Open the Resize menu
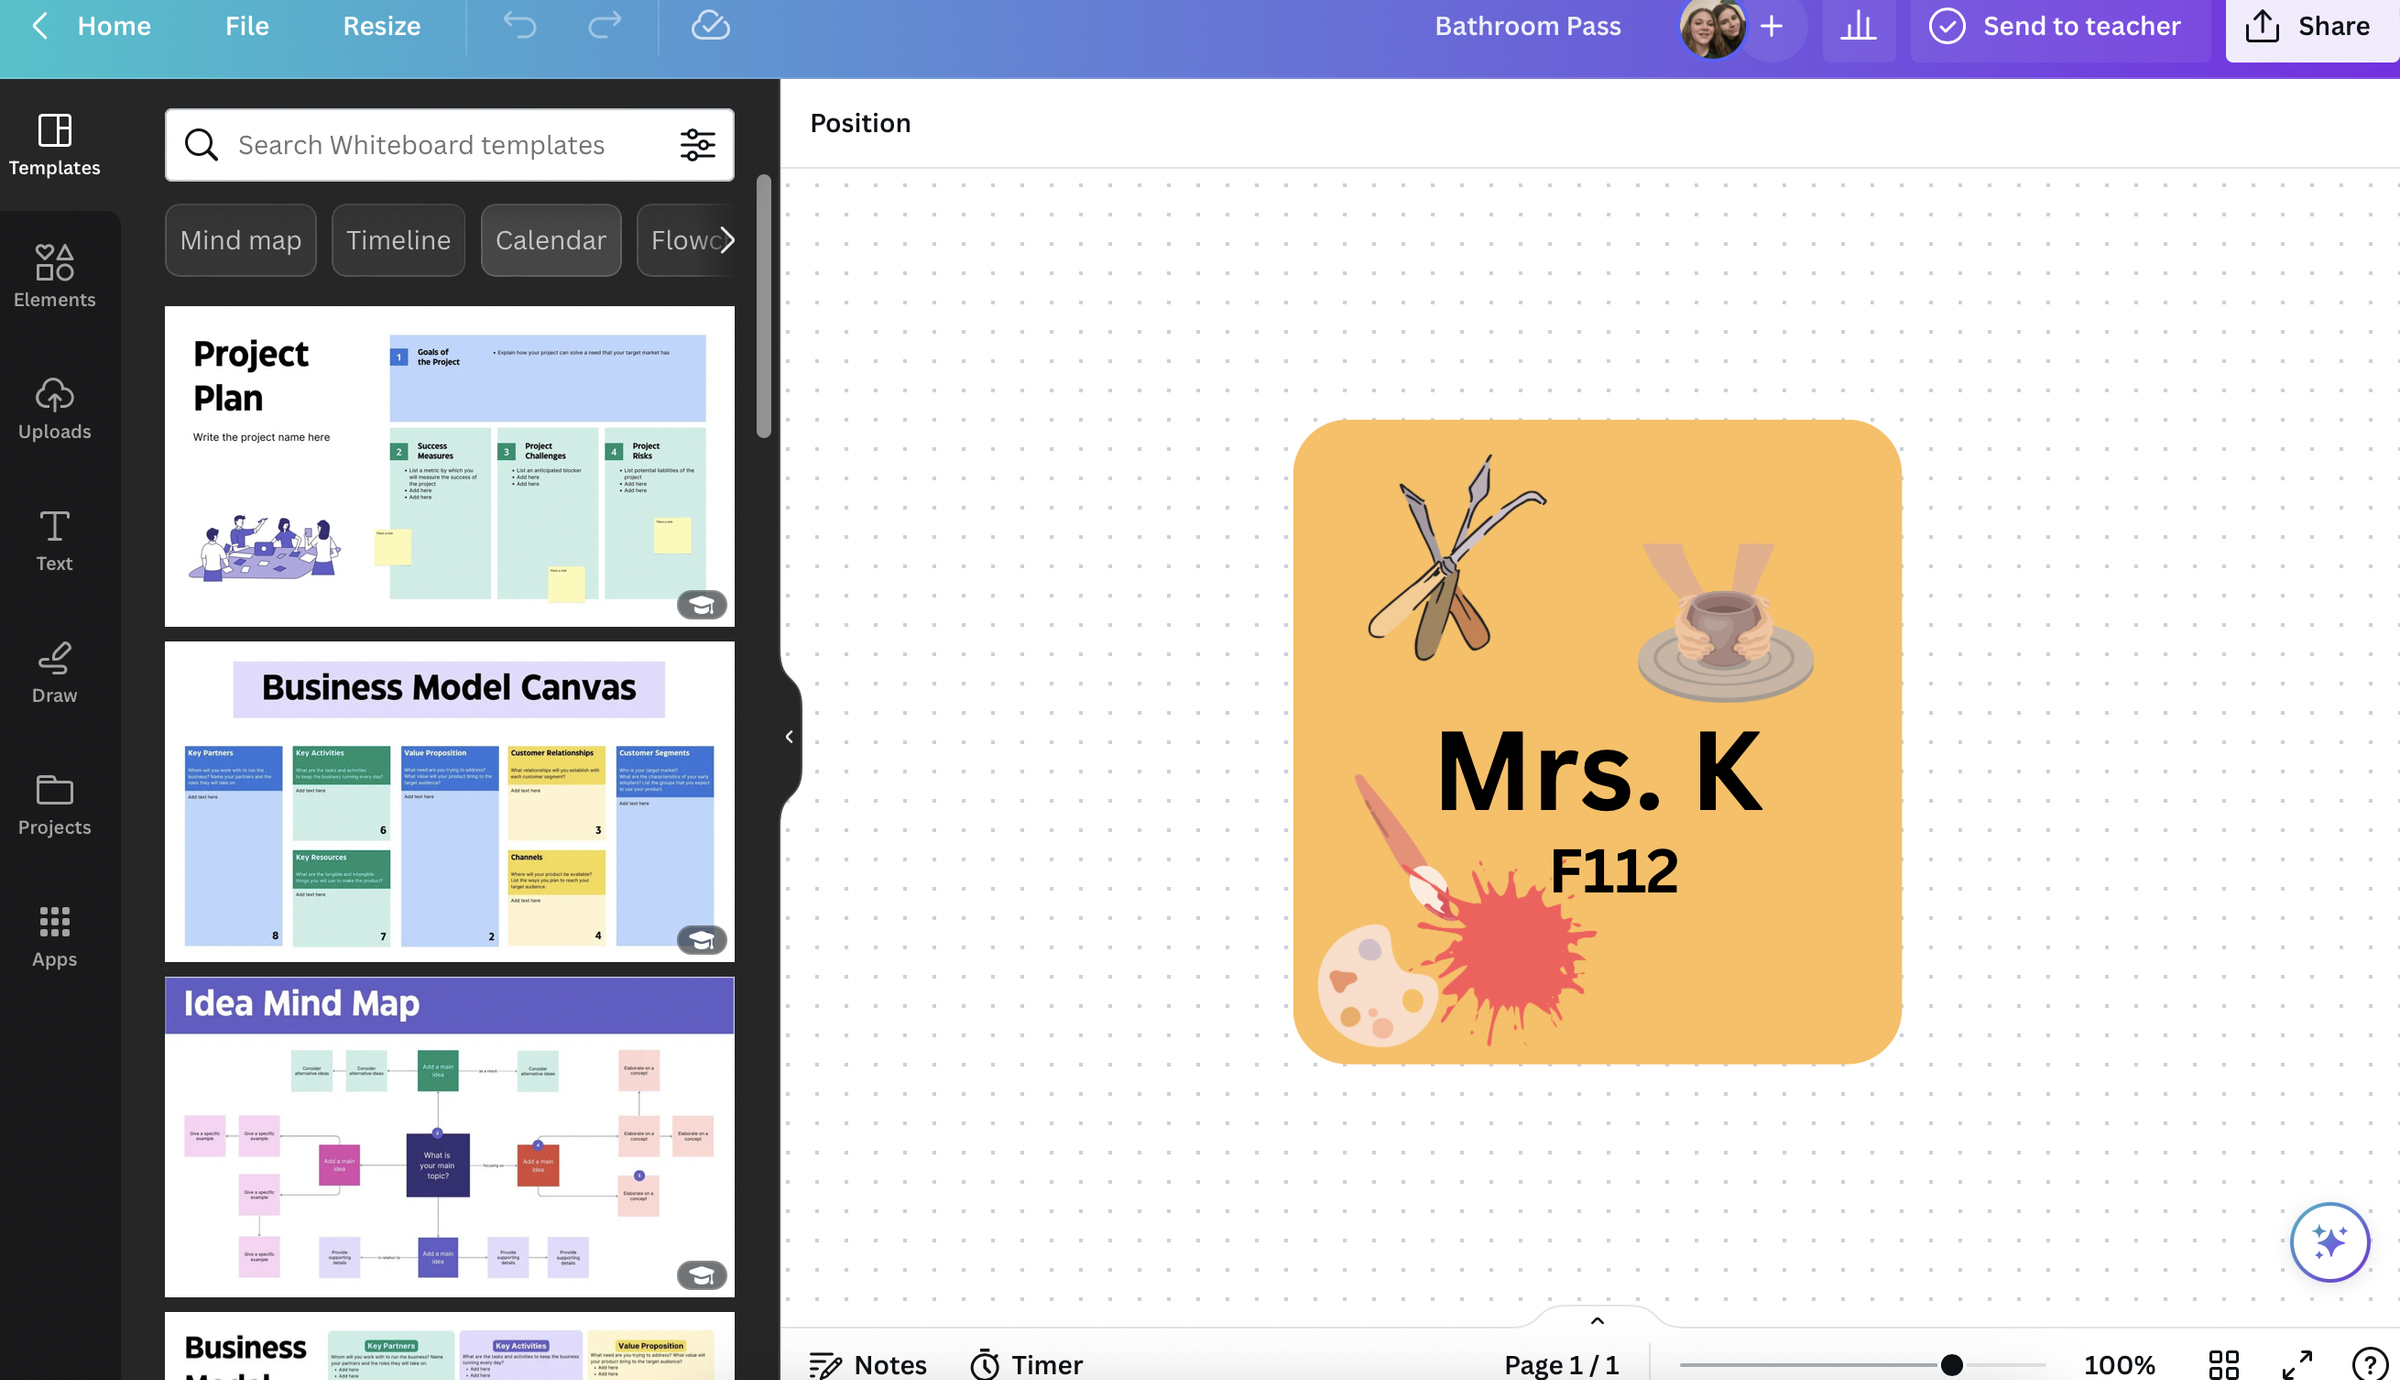Viewport: 2400px width, 1380px height. [x=381, y=26]
